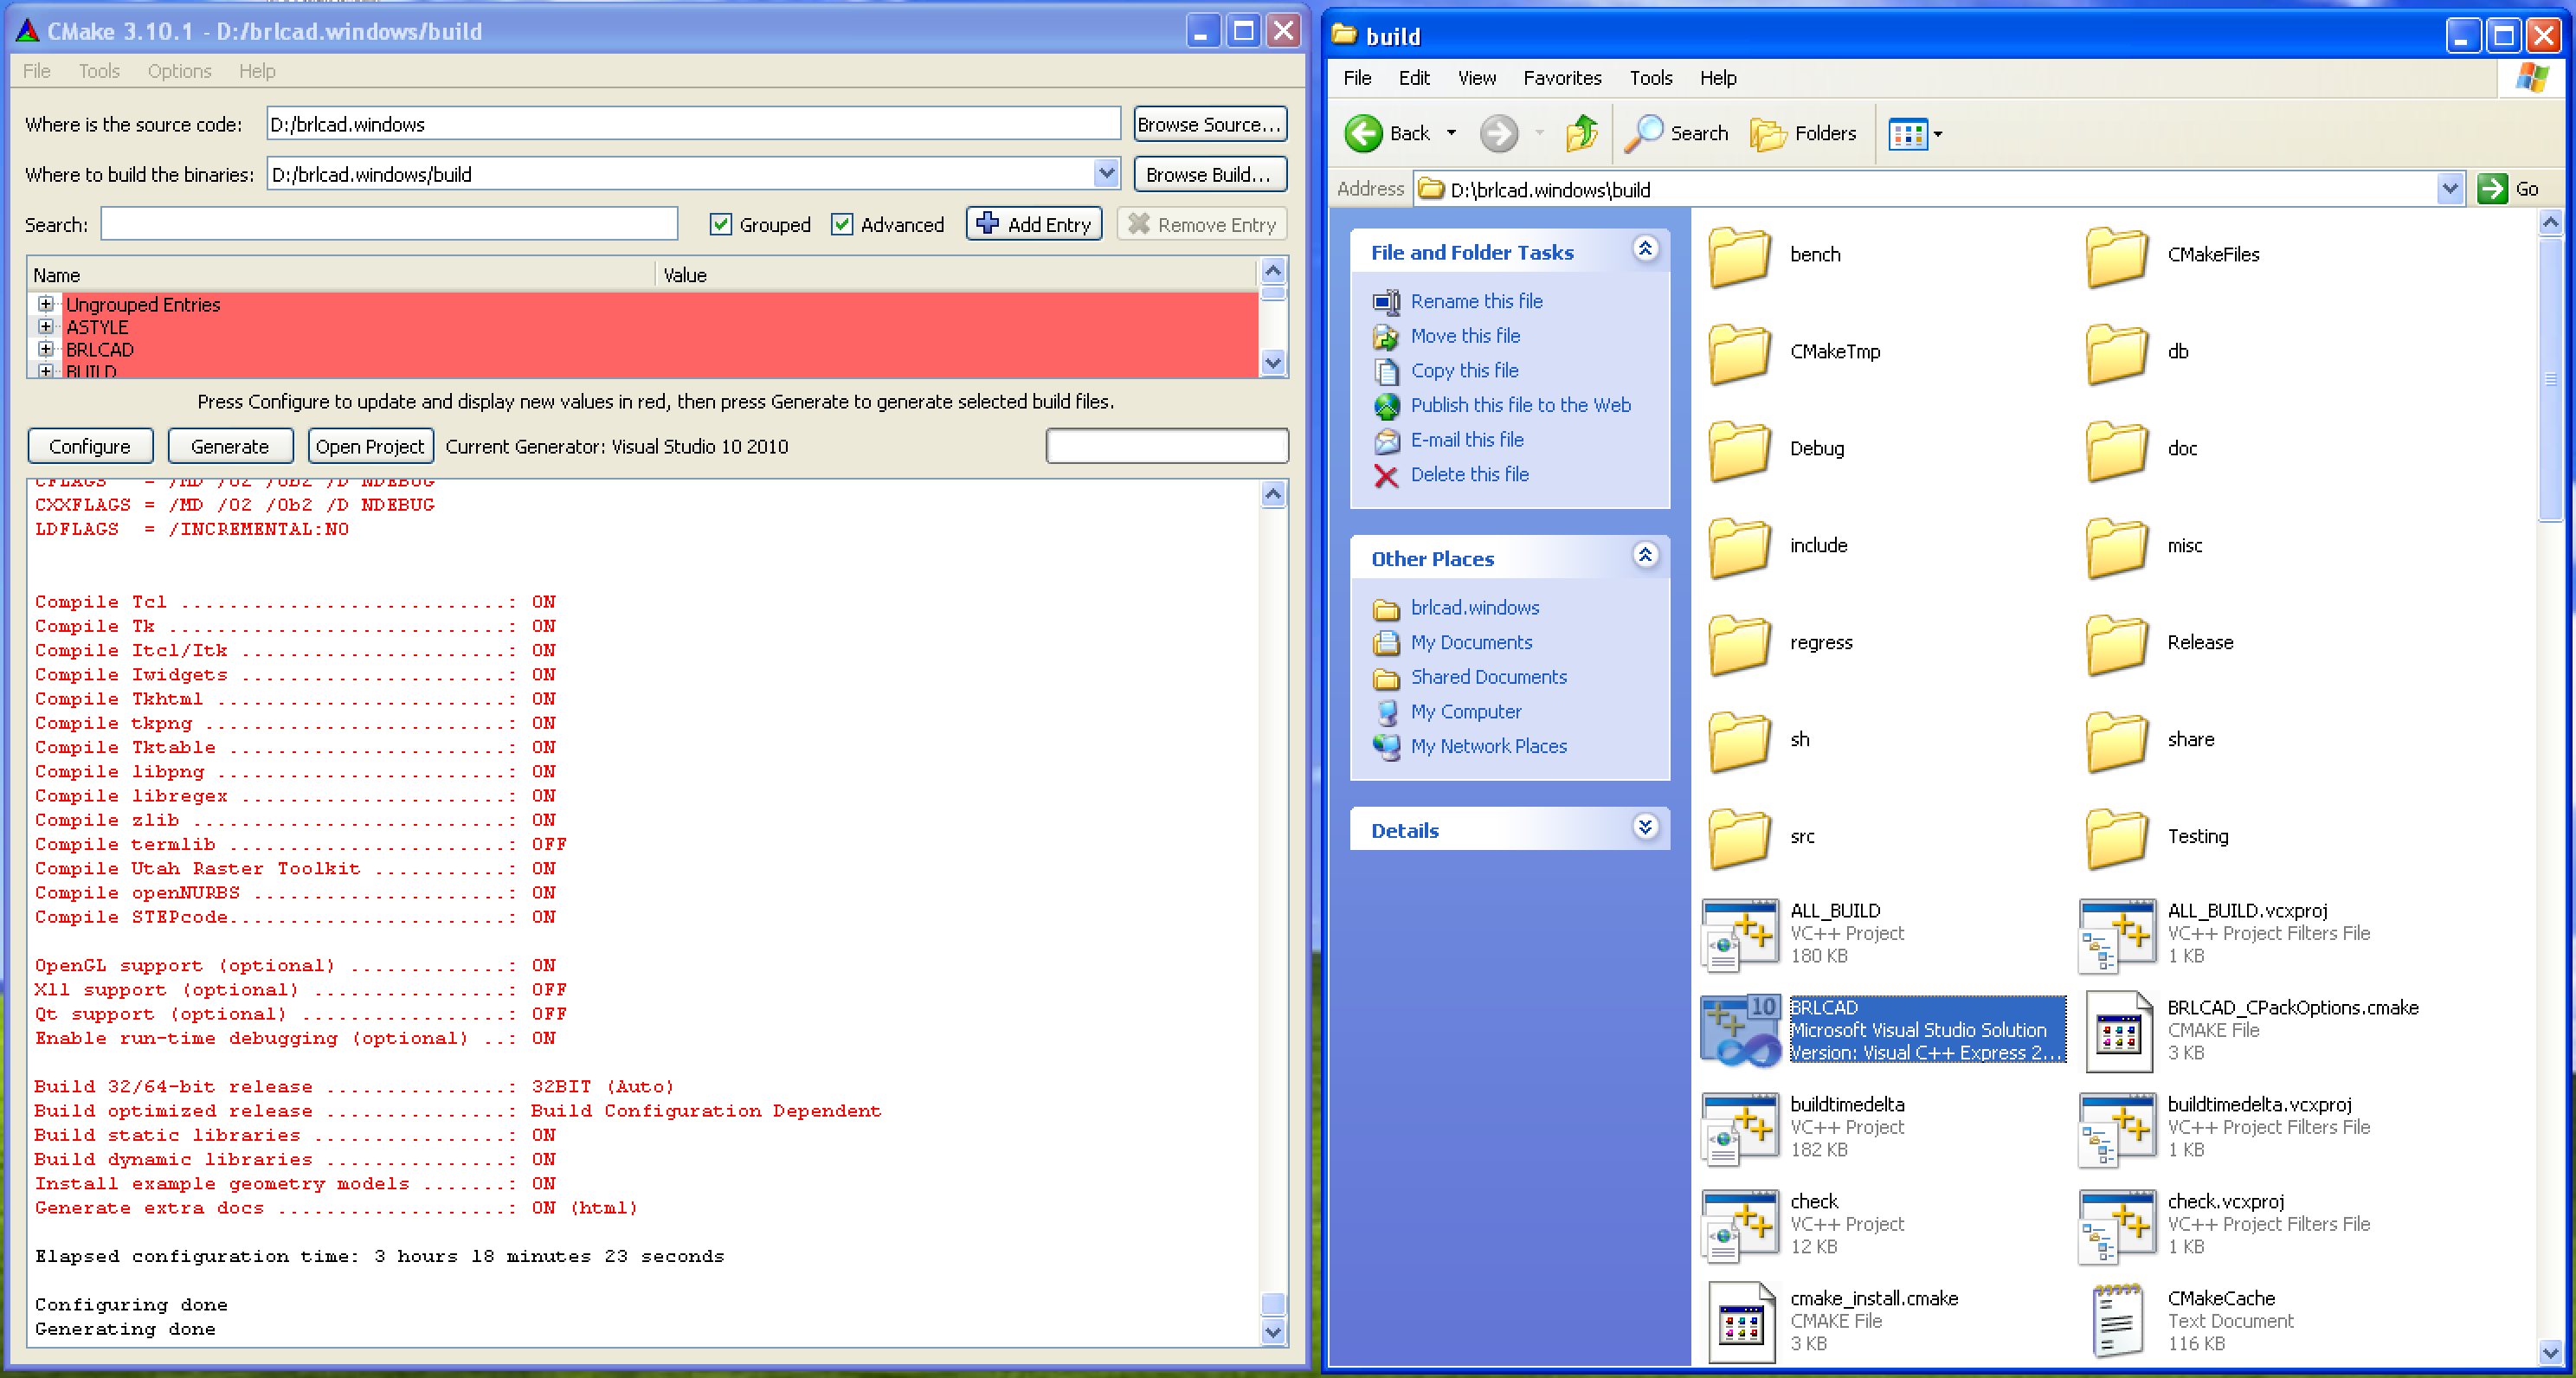Select the check VC++ Project icon

pos(1741,1225)
